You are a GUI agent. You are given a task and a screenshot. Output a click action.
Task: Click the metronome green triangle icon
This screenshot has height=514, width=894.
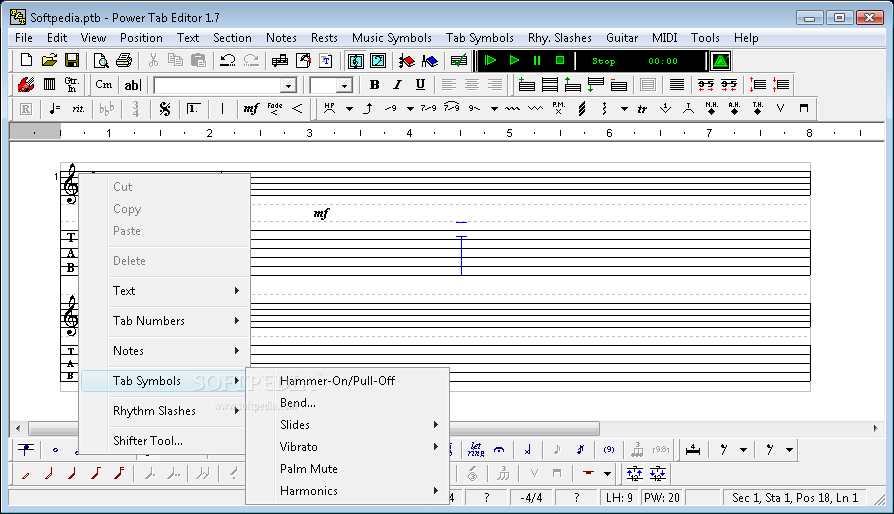pyautogui.click(x=721, y=61)
